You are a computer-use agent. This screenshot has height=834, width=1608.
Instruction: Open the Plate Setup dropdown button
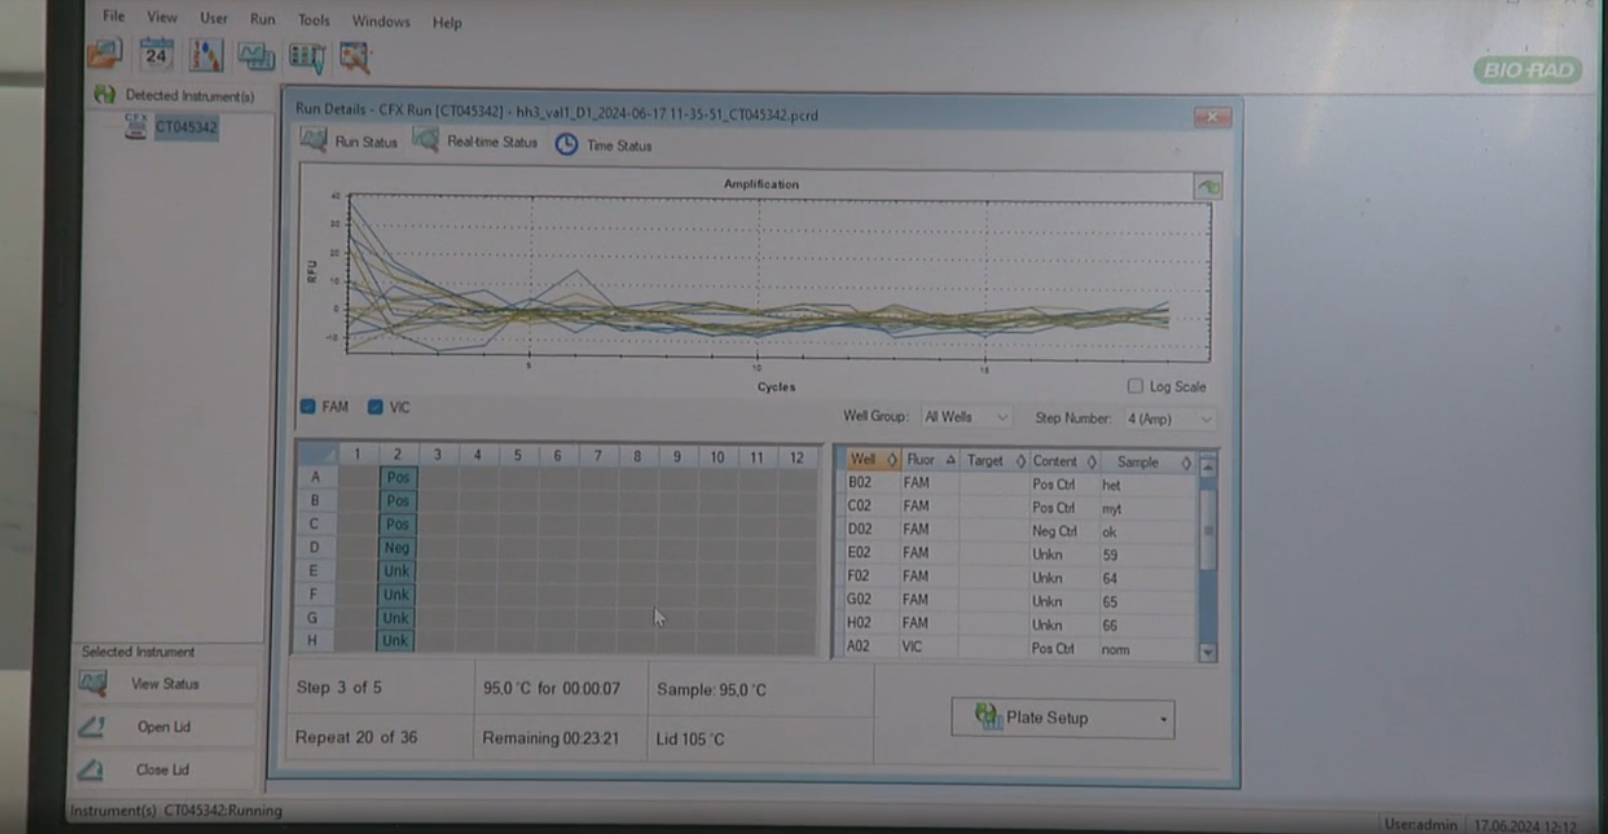tap(1062, 718)
